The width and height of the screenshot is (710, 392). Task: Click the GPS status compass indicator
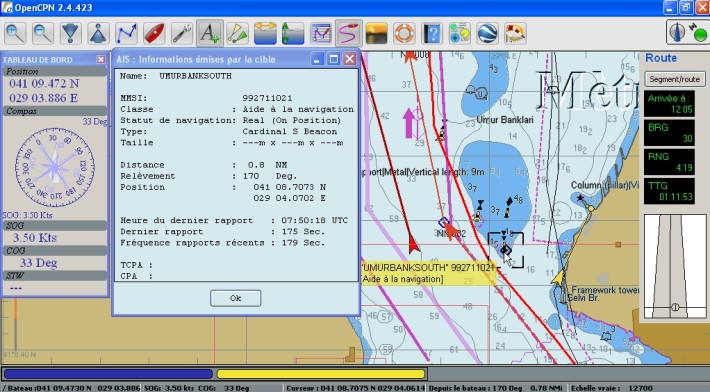click(x=686, y=33)
